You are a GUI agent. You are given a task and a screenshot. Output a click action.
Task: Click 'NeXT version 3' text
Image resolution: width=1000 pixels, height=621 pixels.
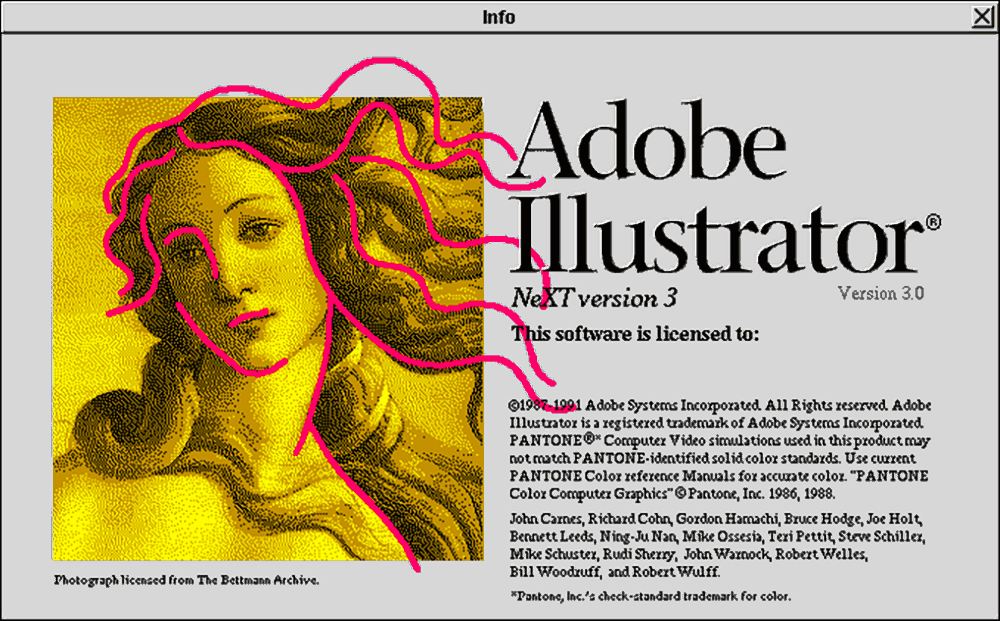[x=594, y=298]
